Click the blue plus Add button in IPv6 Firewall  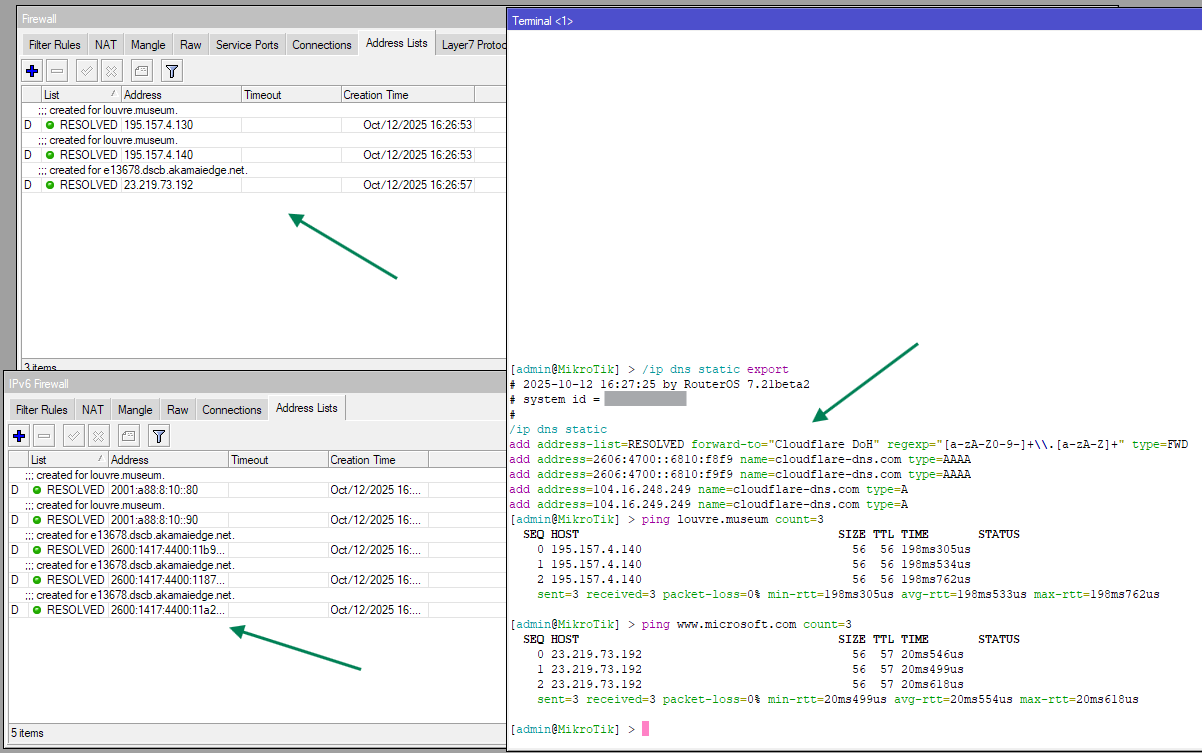19,435
